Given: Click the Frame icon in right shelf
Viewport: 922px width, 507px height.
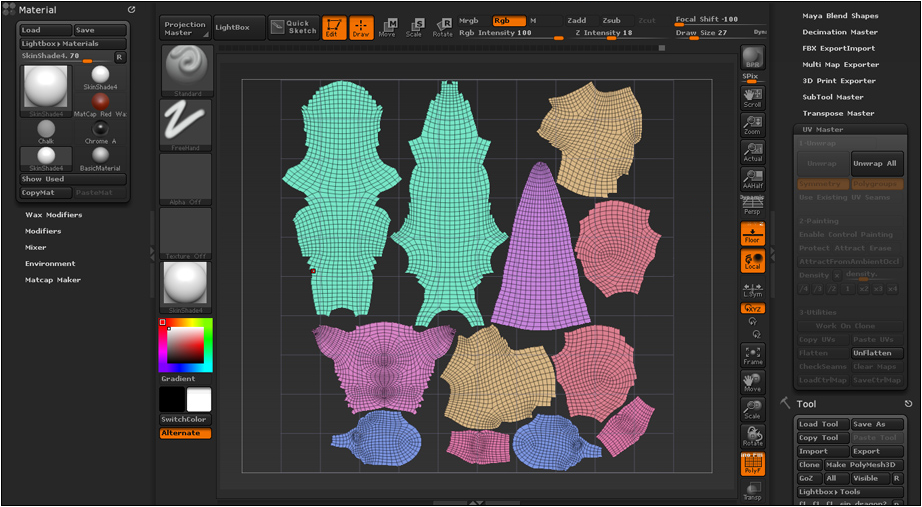Looking at the screenshot, I should [753, 355].
